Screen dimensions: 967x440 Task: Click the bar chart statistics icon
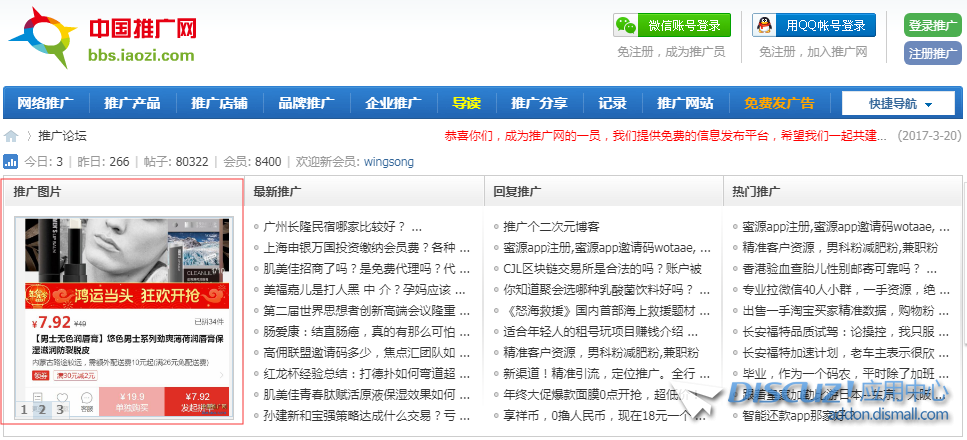coord(11,162)
